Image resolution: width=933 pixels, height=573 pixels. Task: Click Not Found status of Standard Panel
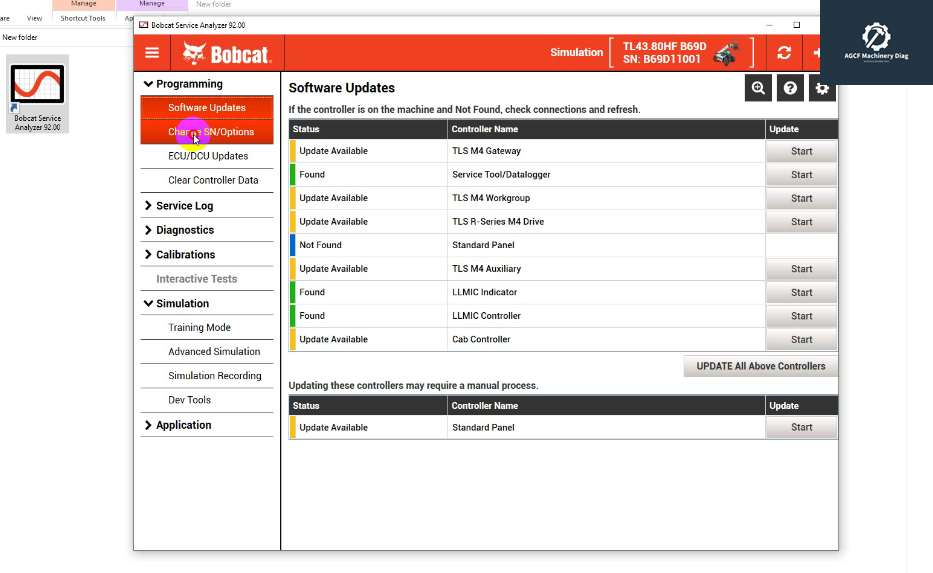coord(320,245)
